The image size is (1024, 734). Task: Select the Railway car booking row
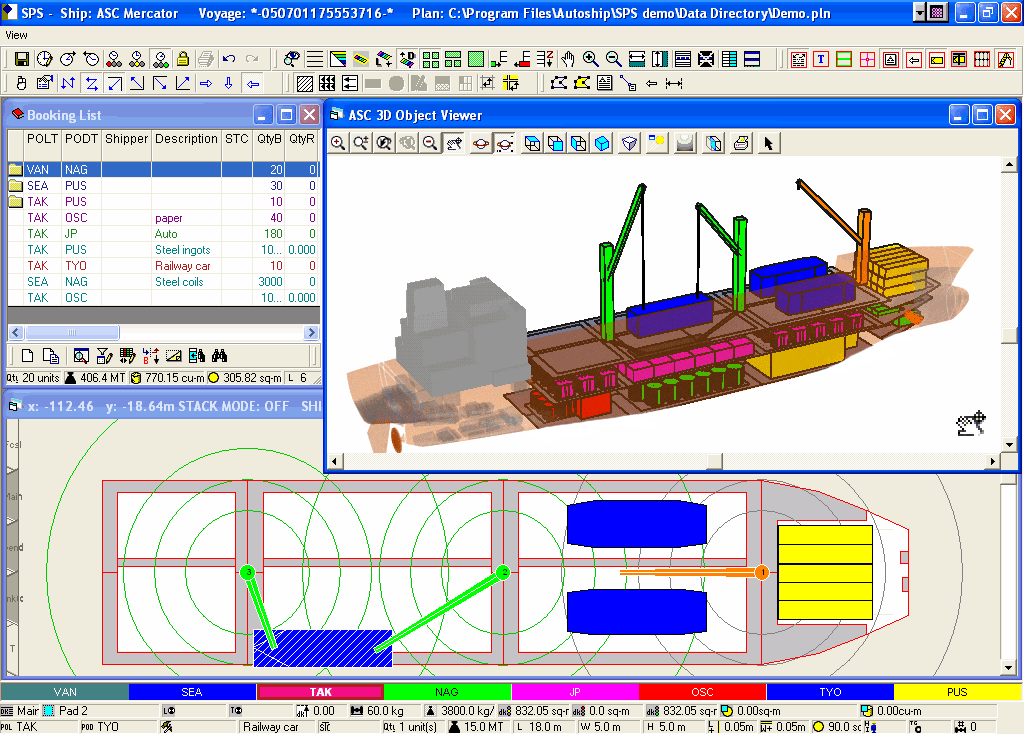point(182,266)
